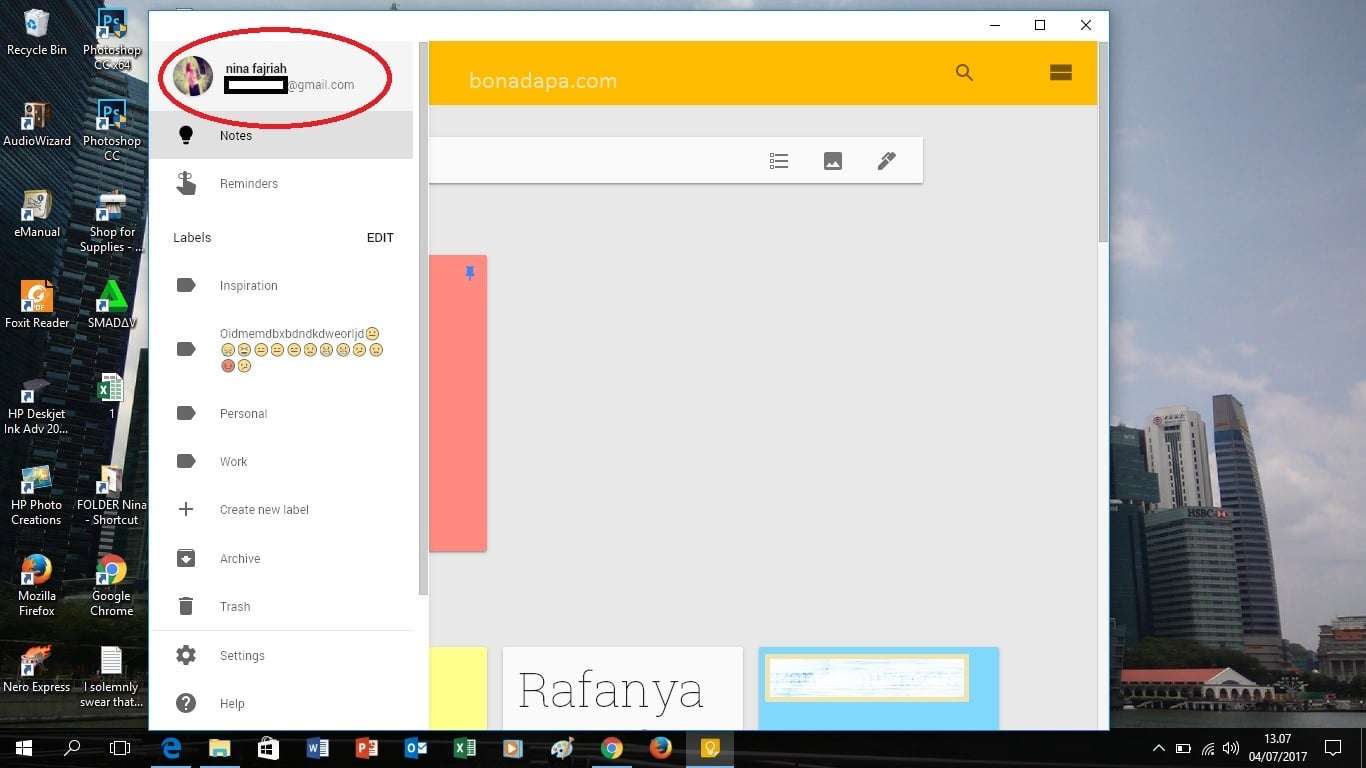
Task: Click the Notes lightbulb icon
Action: [186, 135]
